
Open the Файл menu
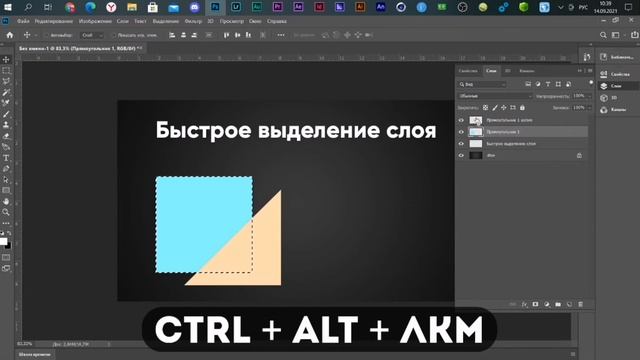coord(23,21)
